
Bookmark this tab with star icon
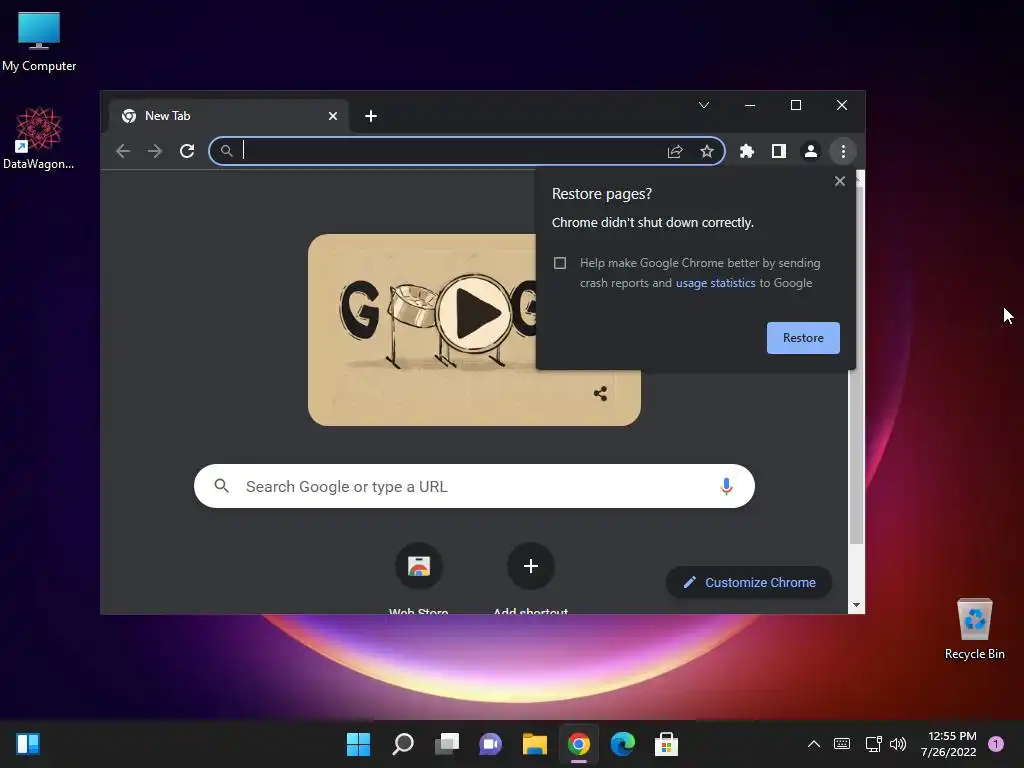[x=707, y=152]
